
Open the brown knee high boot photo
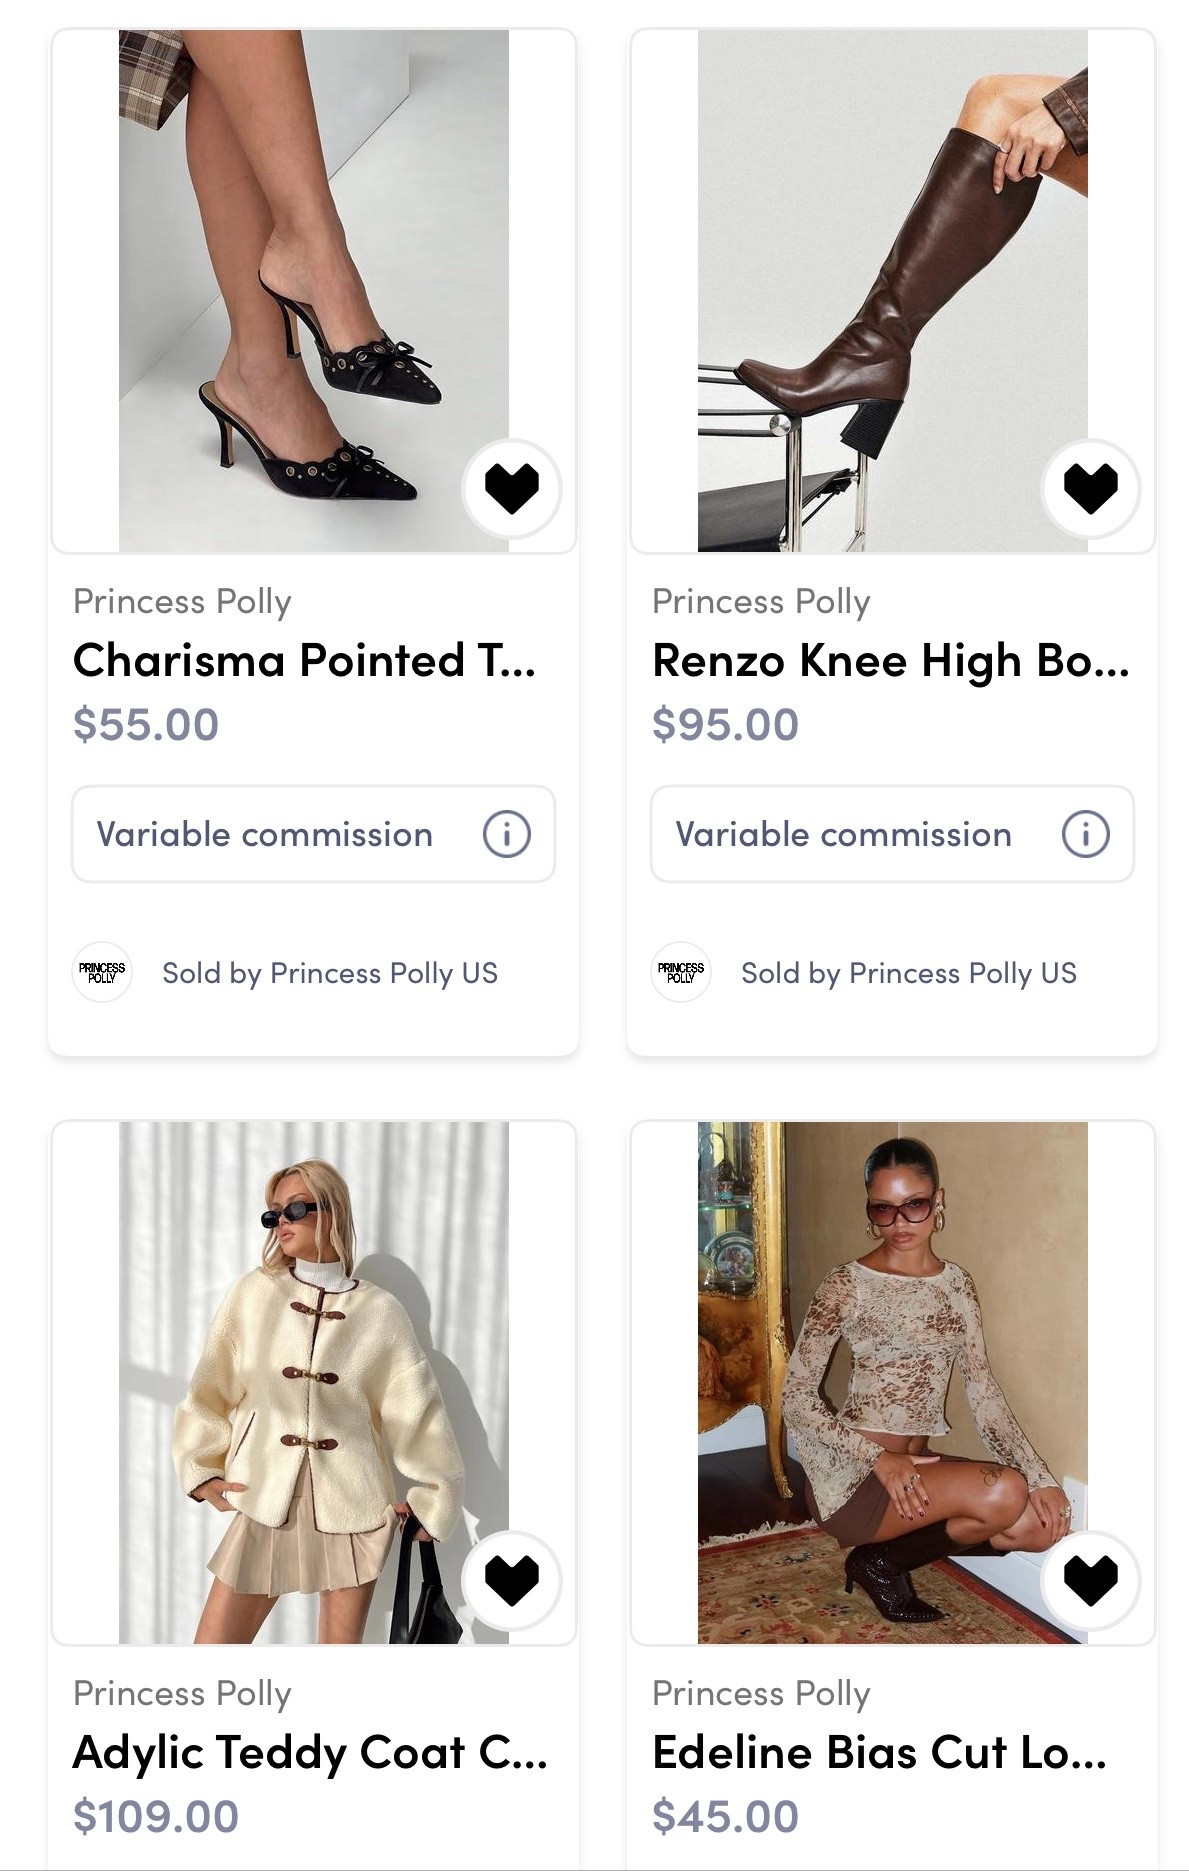(892, 290)
